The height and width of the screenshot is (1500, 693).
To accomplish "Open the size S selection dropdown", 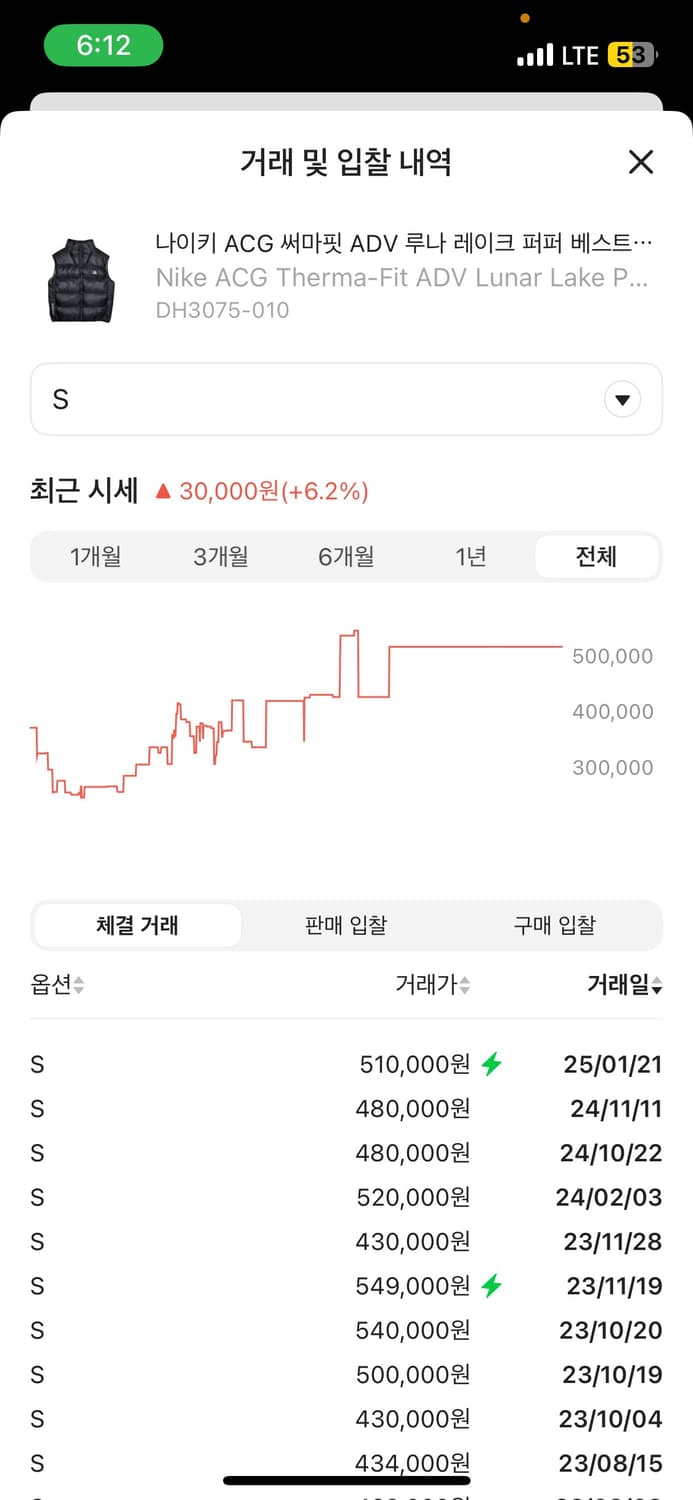I will click(346, 399).
